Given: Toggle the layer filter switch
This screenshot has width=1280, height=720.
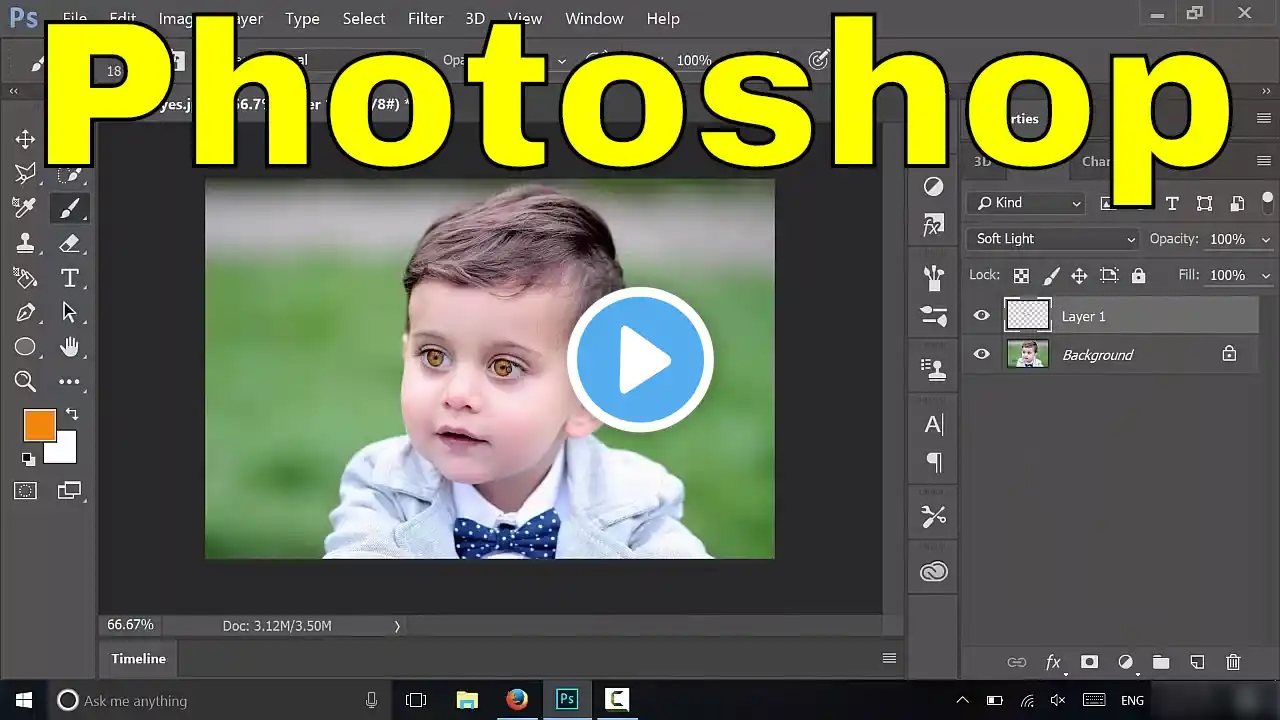Looking at the screenshot, I should (x=1268, y=201).
